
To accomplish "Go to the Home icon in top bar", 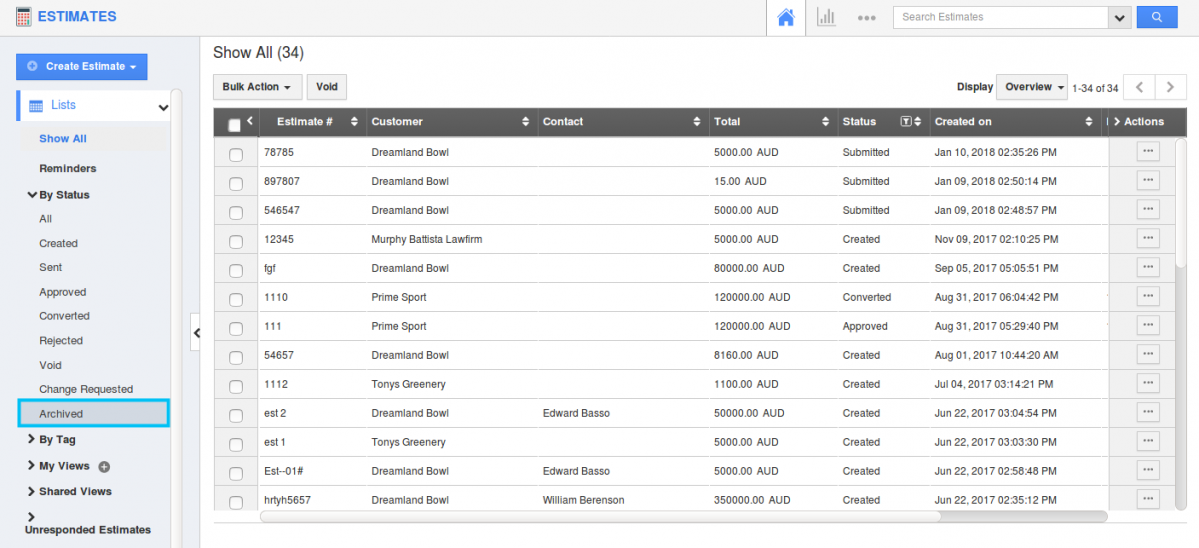I will coord(786,17).
